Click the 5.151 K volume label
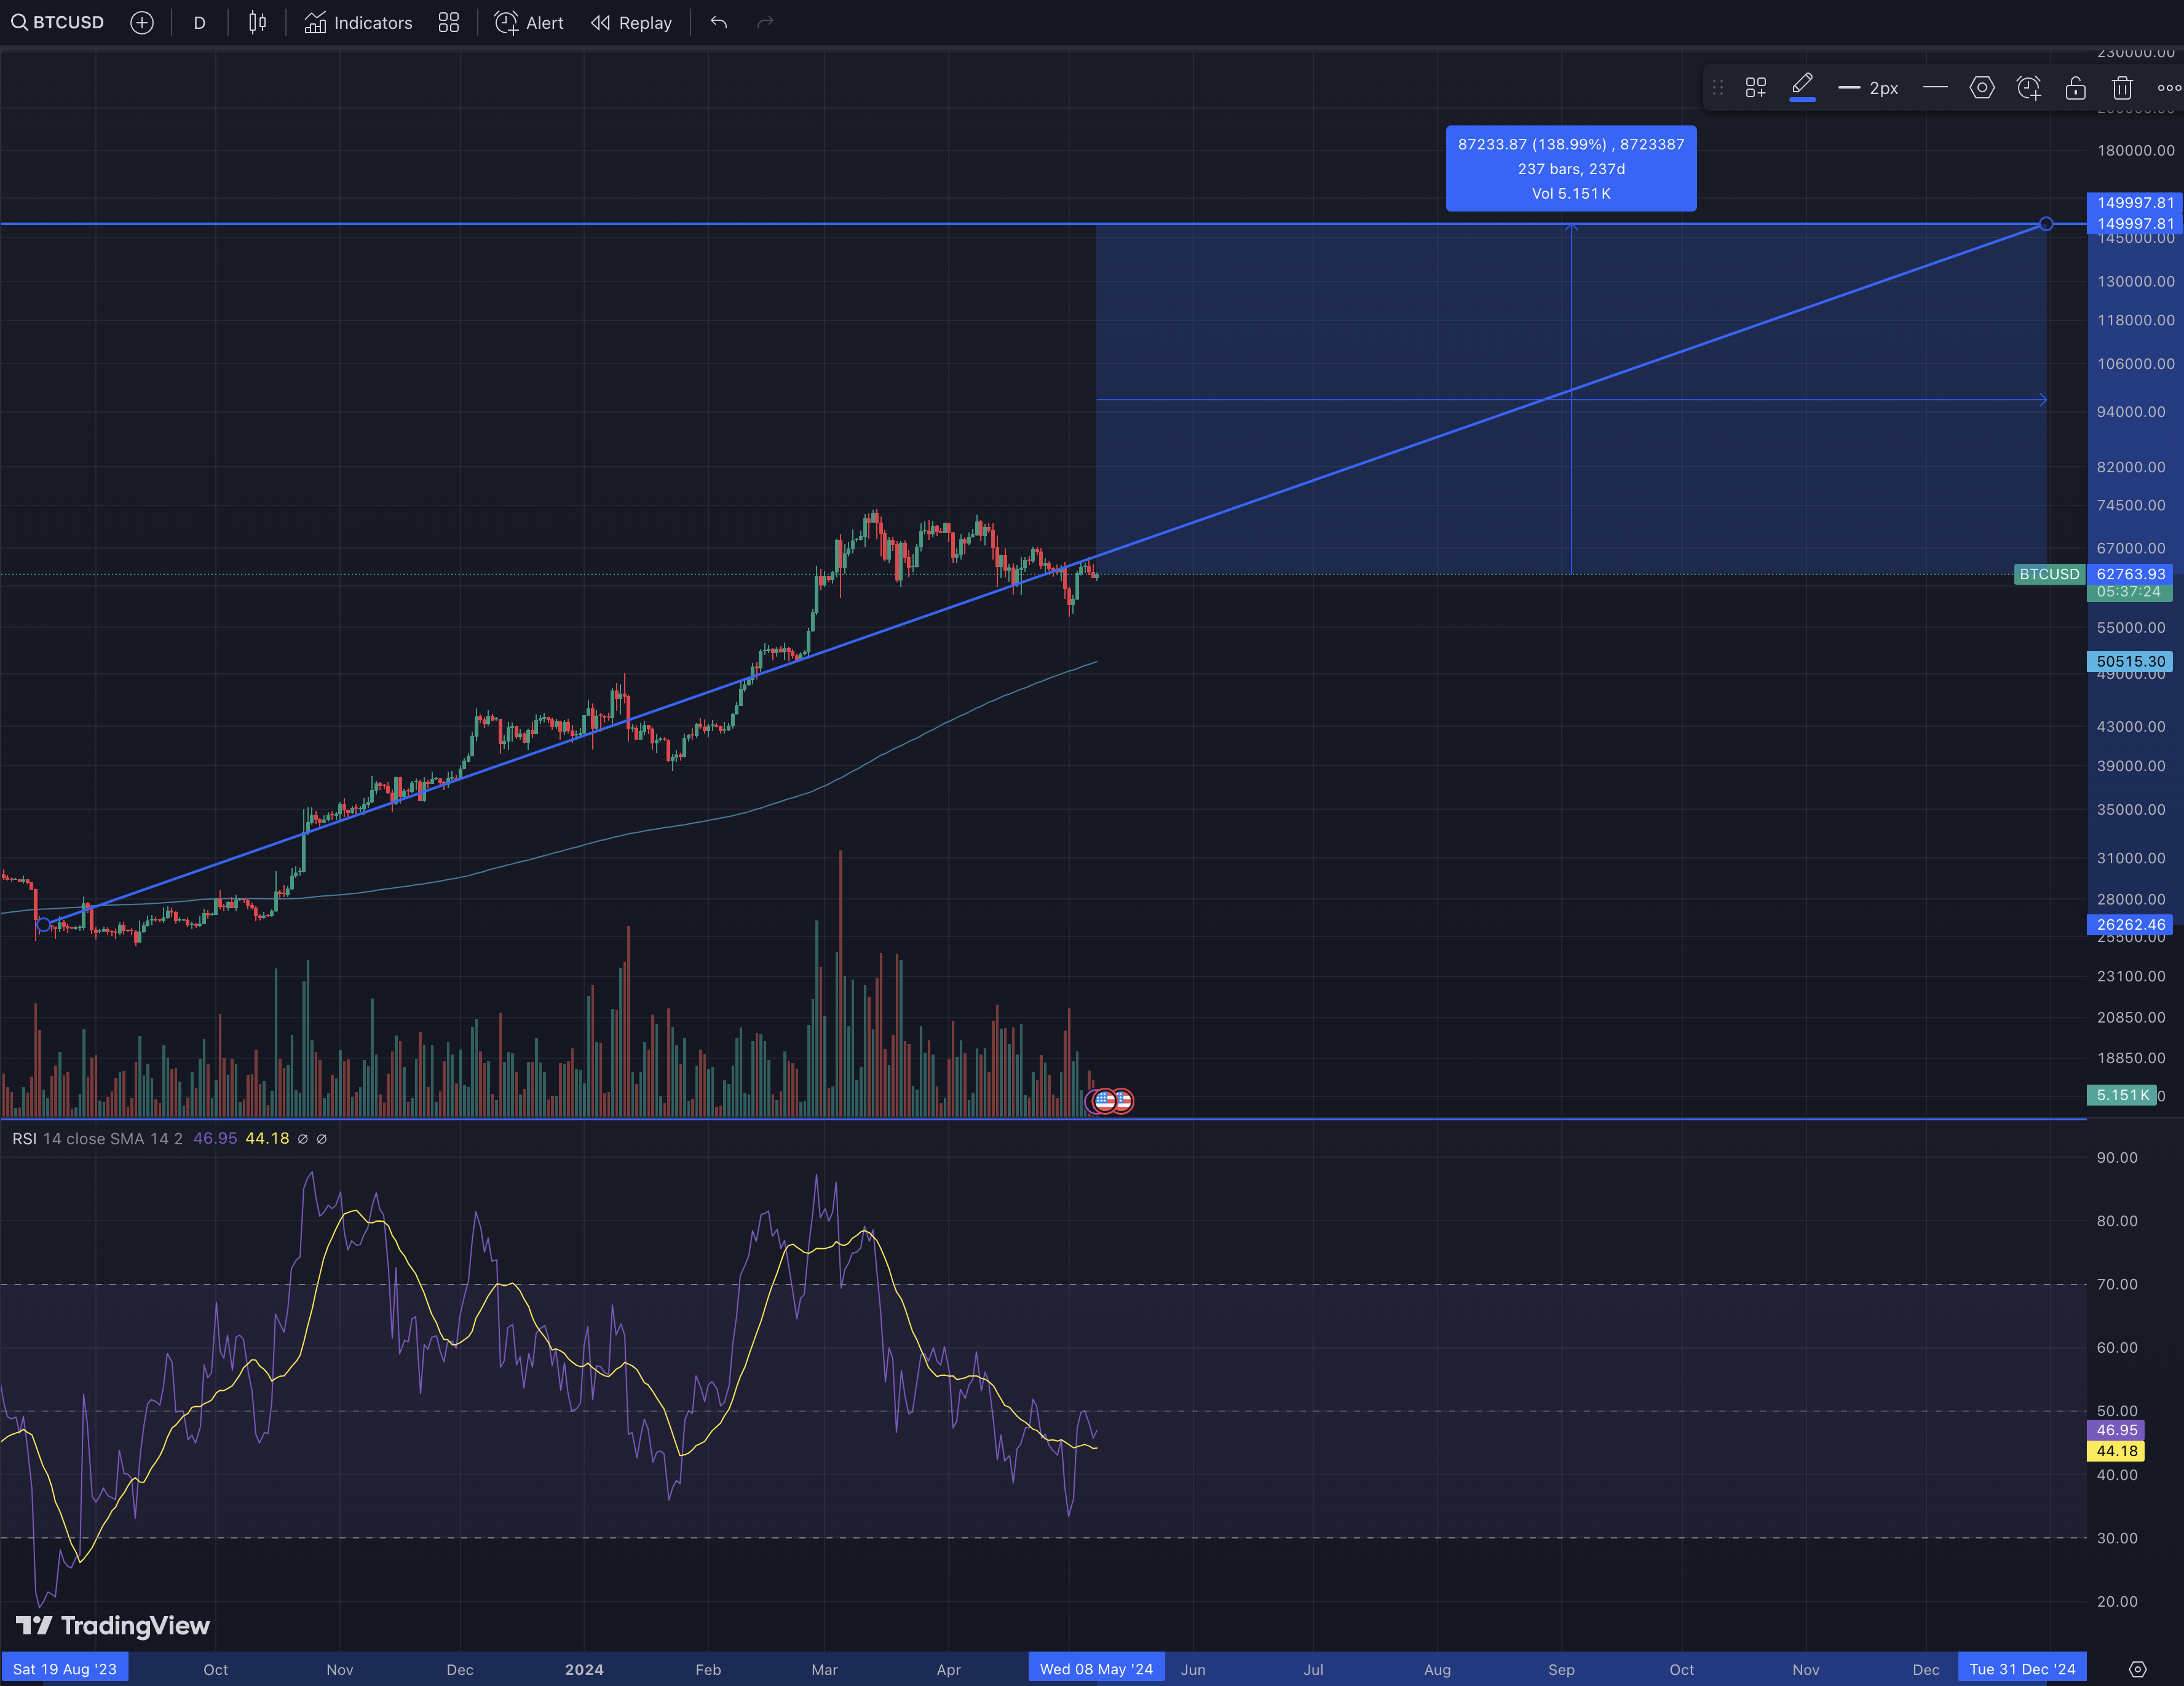 [x=2122, y=1095]
